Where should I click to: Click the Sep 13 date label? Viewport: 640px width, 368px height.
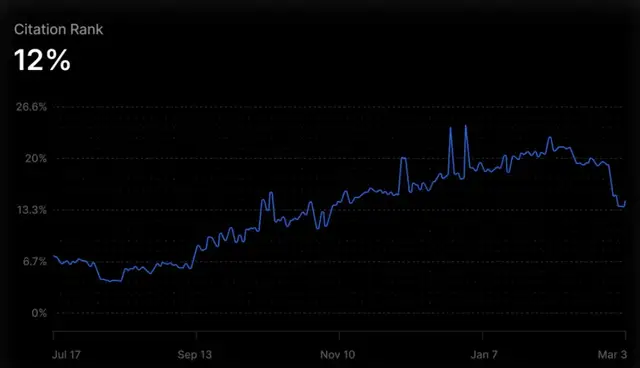(x=195, y=355)
